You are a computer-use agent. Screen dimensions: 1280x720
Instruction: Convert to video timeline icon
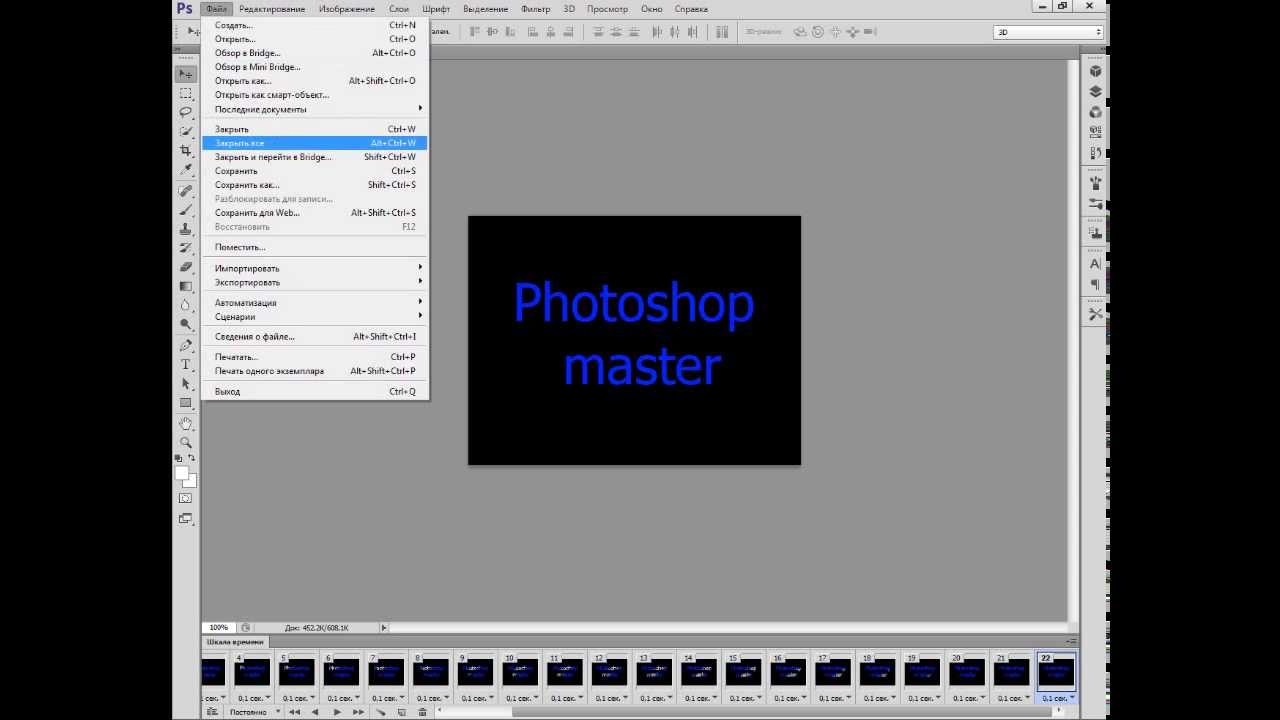[x=211, y=712]
